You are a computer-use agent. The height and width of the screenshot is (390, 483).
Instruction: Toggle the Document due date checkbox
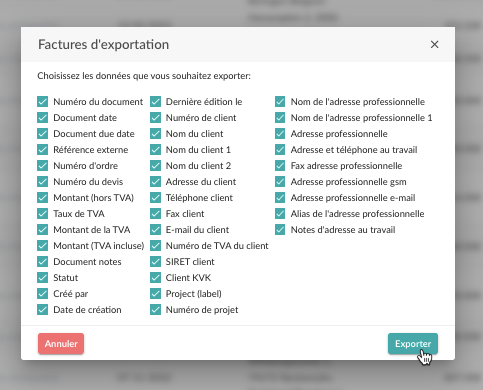43,134
